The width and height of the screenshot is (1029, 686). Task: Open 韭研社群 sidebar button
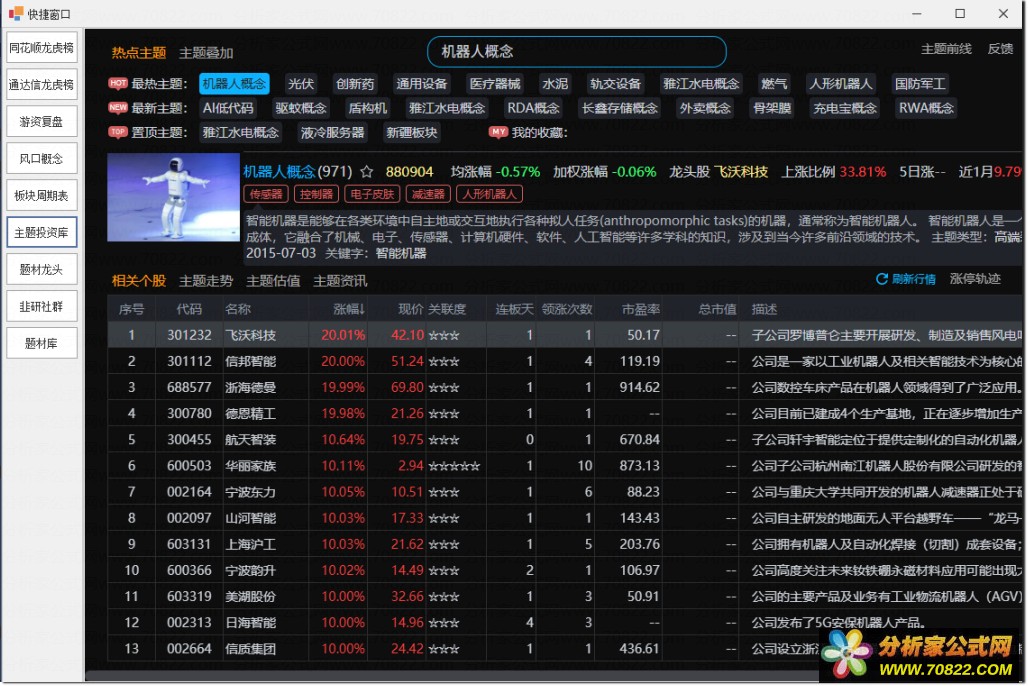pos(42,307)
